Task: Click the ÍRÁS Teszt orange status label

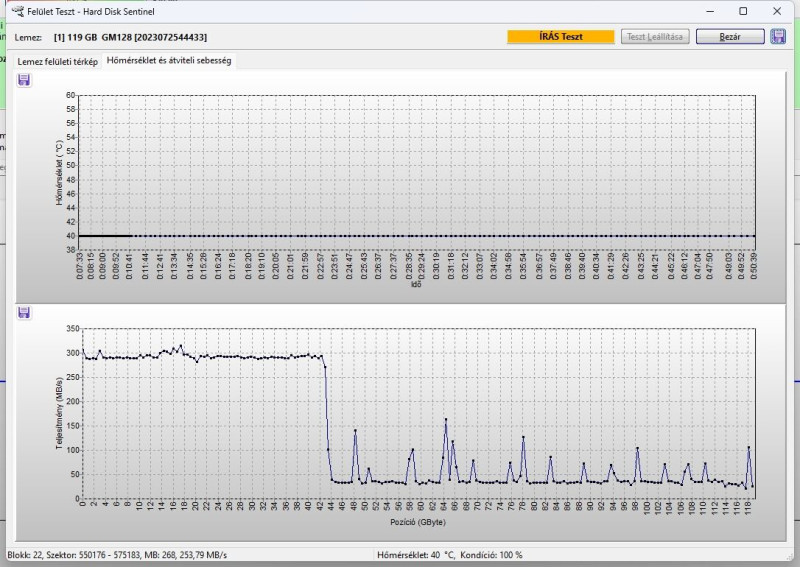Action: [561, 36]
